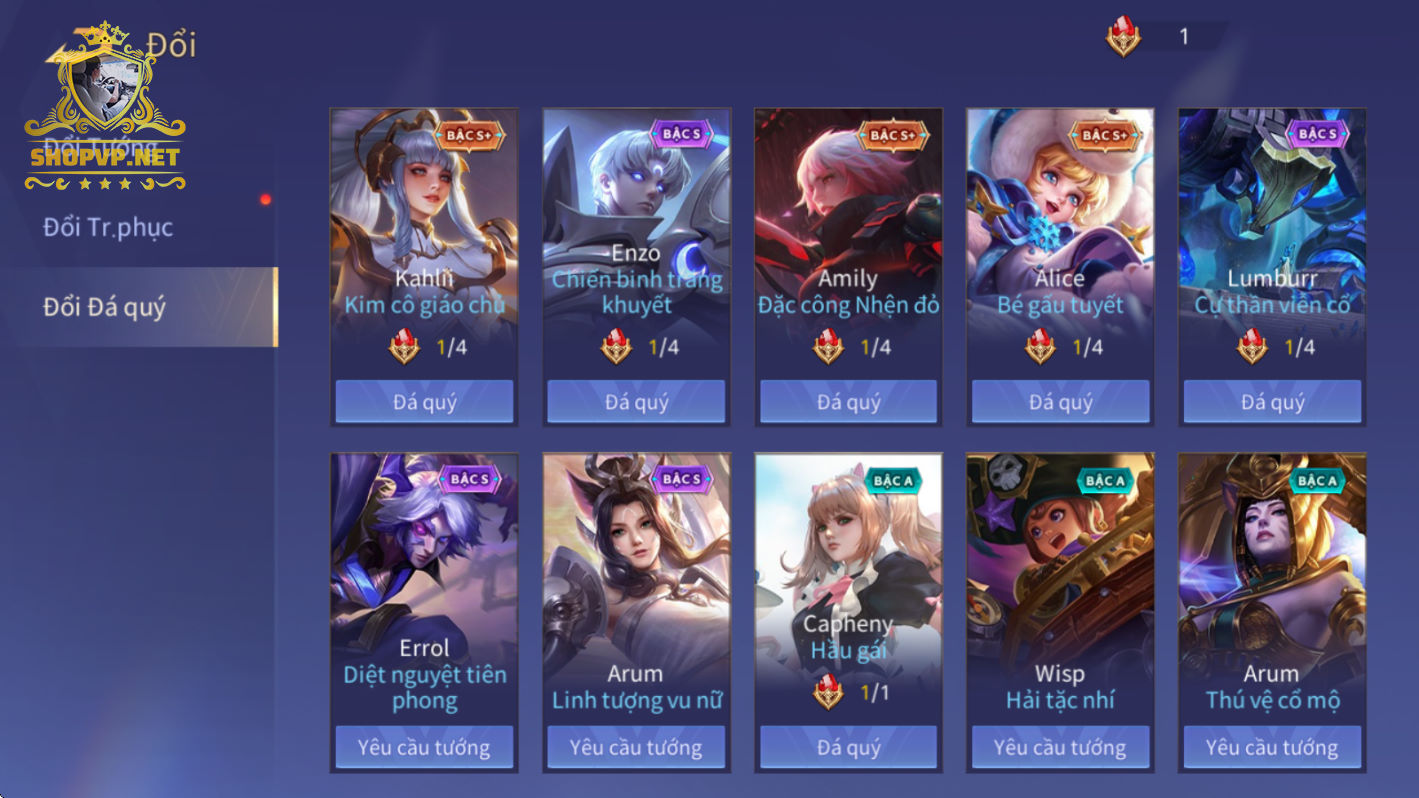Screen dimensions: 1419x798
Task: Click the BẬC S badge on Enzo's card
Action: point(682,134)
